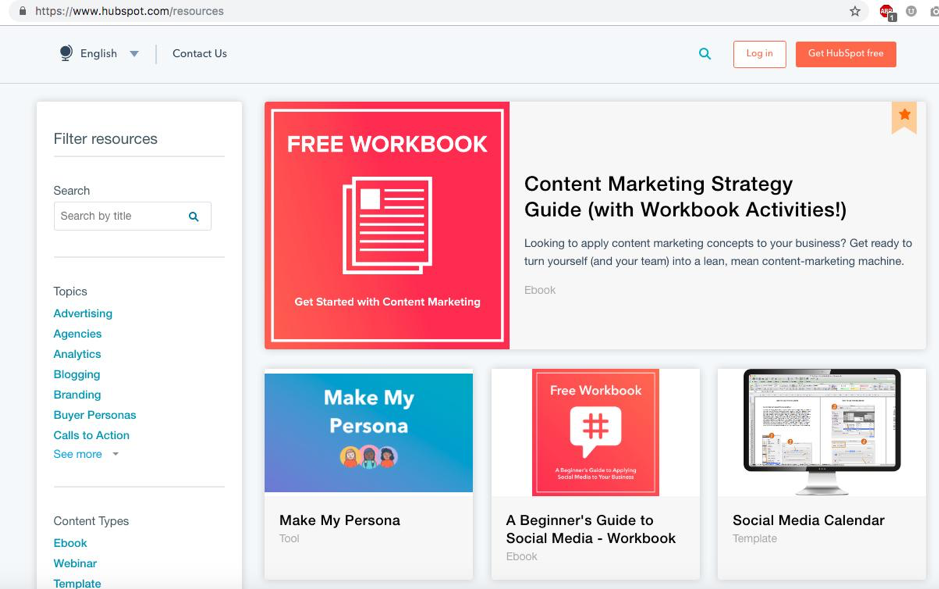Click the 'Ebook' tag under featured guide
Image resolution: width=939 pixels, height=589 pixels.
point(540,290)
